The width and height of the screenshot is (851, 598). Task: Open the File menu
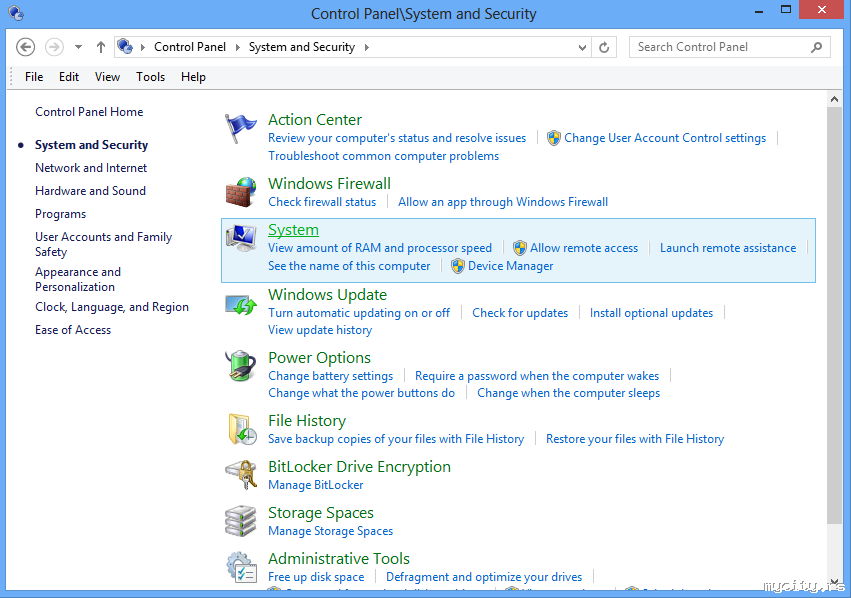pos(34,77)
